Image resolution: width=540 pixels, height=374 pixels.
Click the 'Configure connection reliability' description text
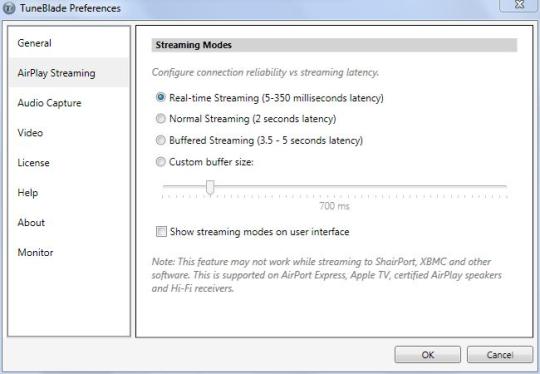pyautogui.click(x=265, y=72)
